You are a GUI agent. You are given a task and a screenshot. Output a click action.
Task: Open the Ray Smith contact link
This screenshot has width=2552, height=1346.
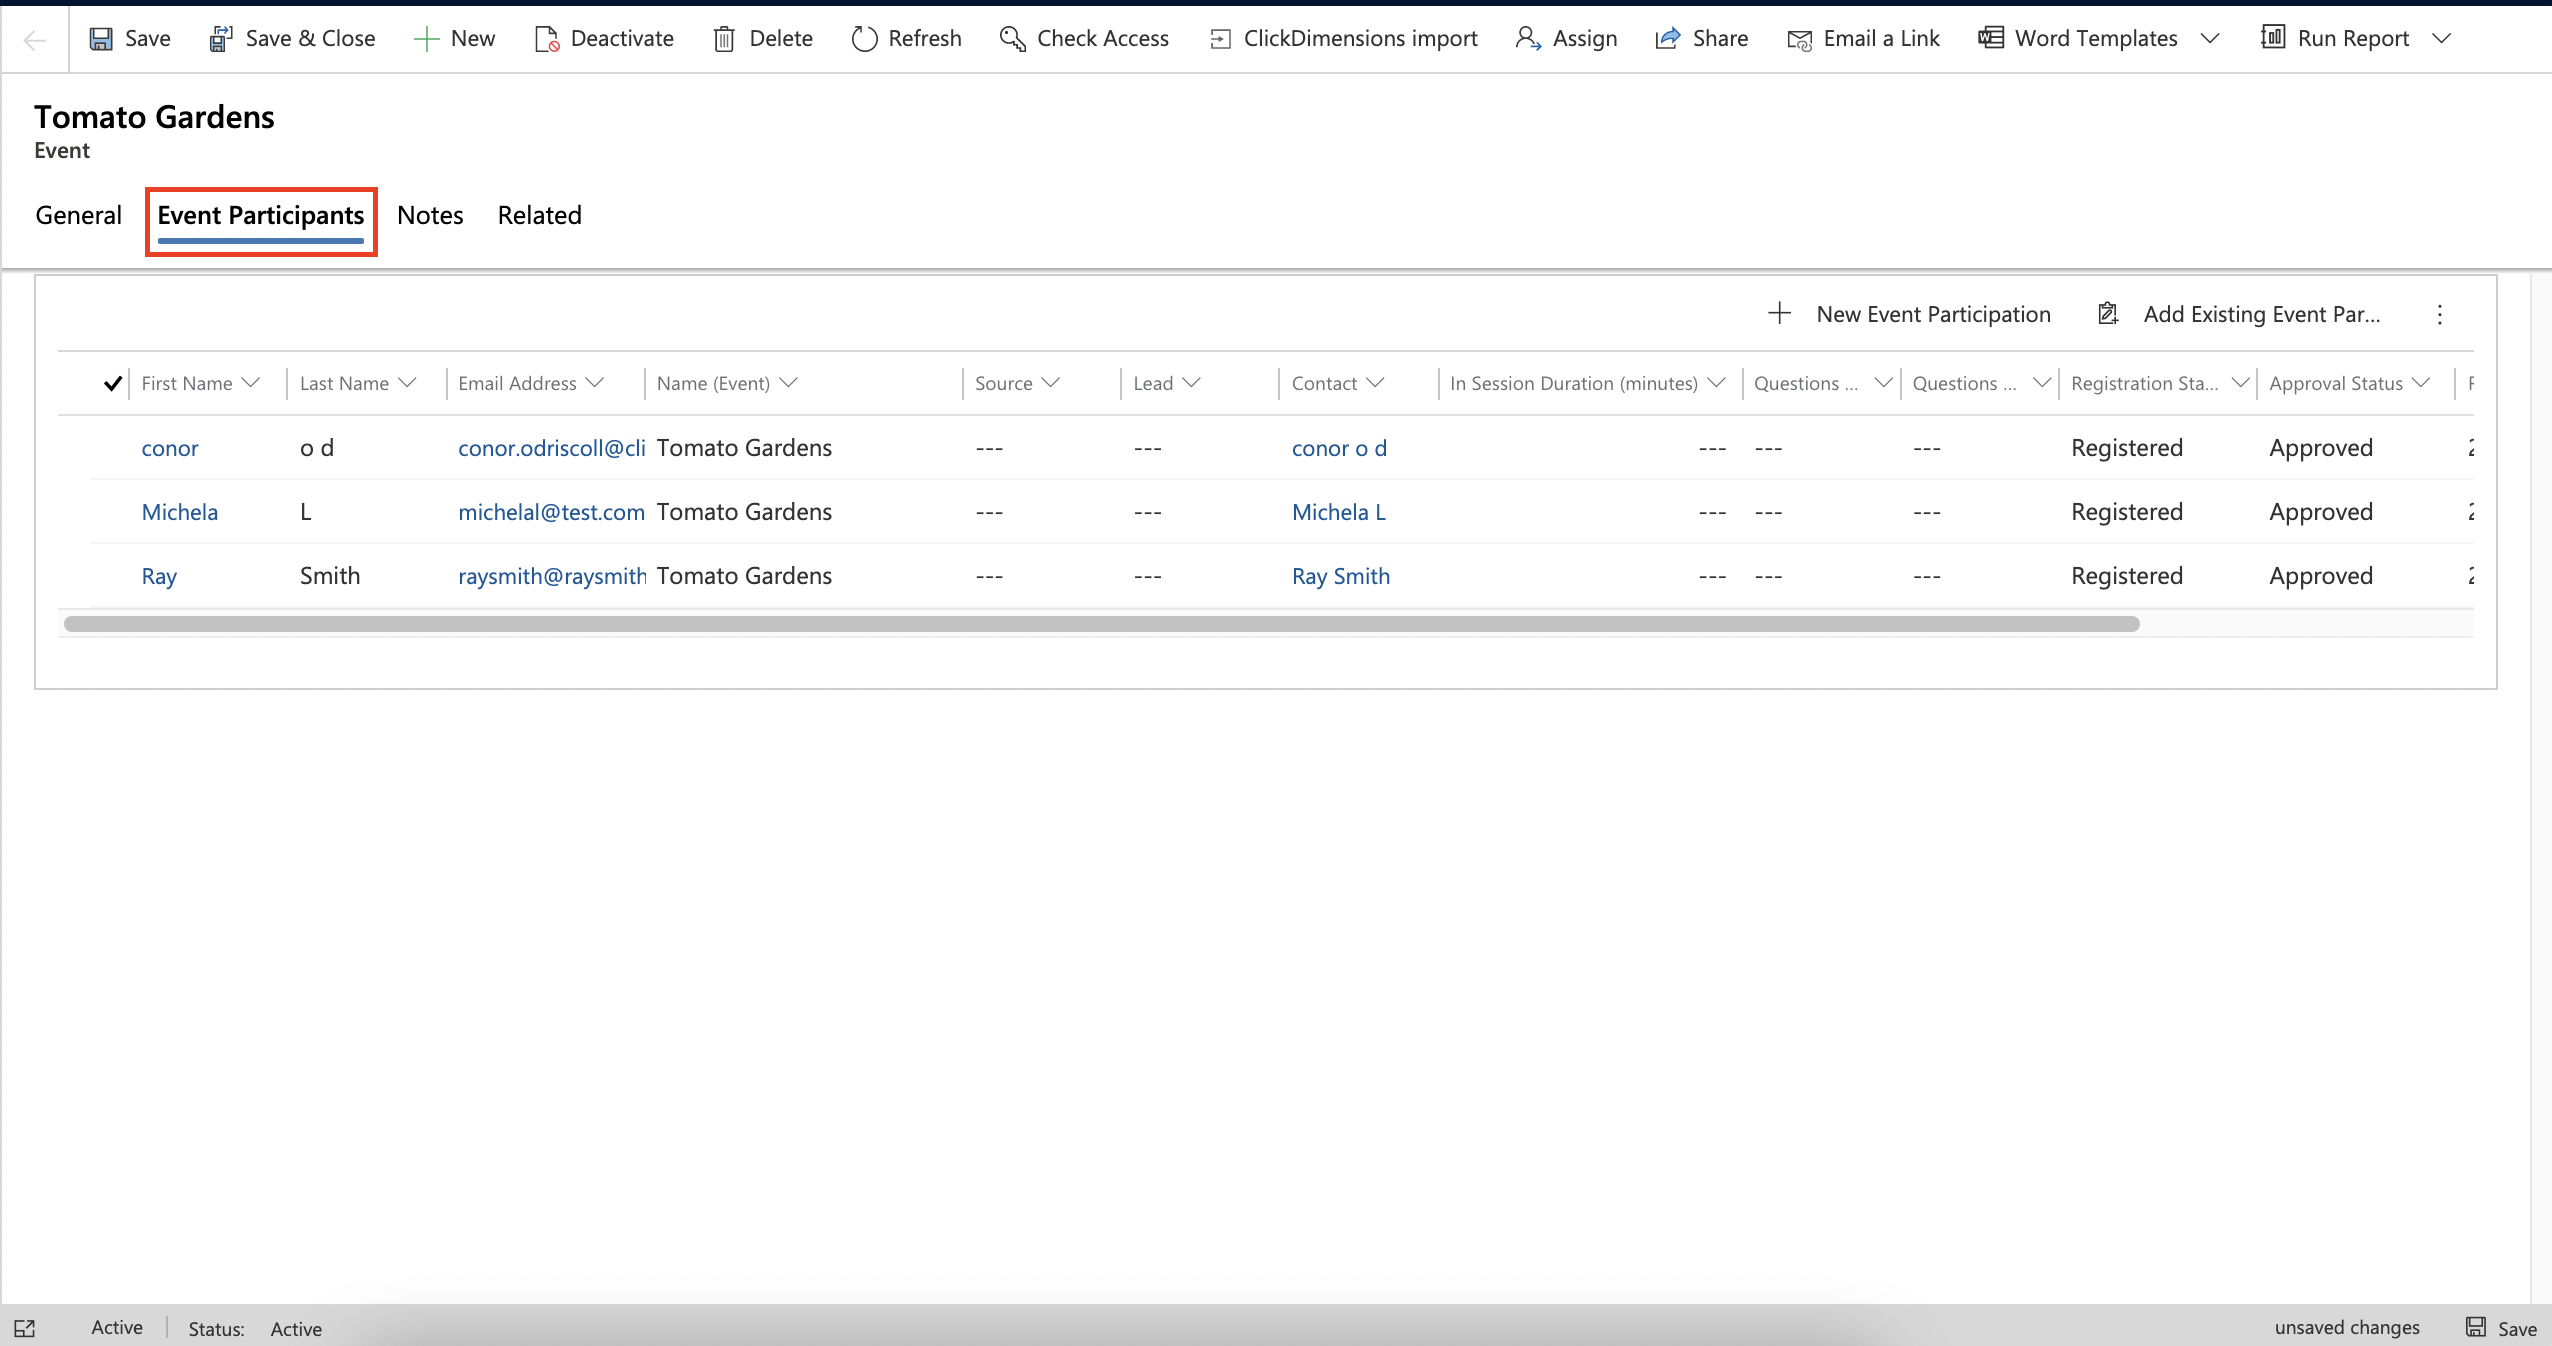click(1341, 576)
